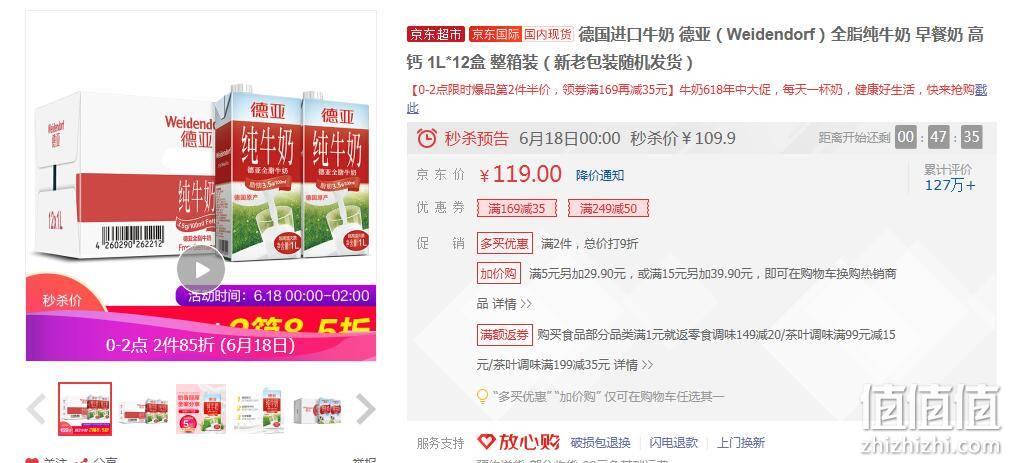1010x463 pixels.
Task: Open the 降价通知 price alert link
Action: click(600, 175)
